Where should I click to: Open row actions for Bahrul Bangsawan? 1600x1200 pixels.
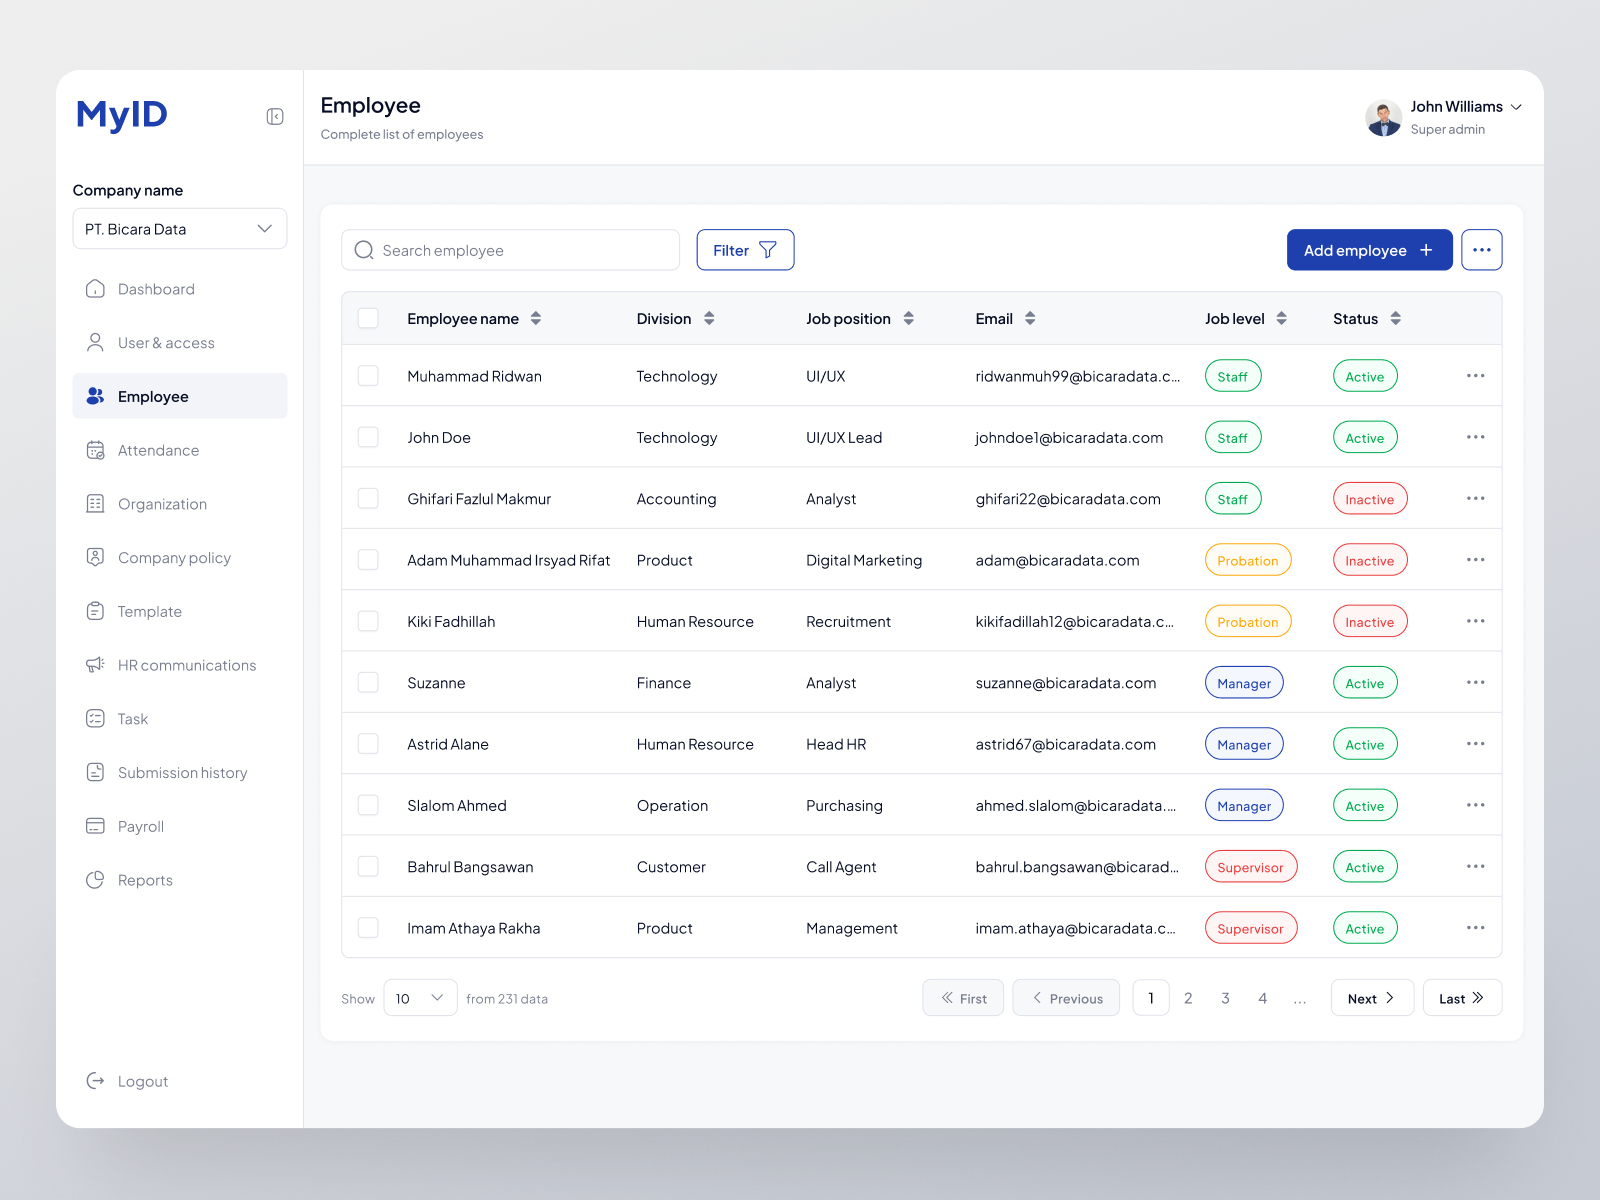coord(1475,866)
